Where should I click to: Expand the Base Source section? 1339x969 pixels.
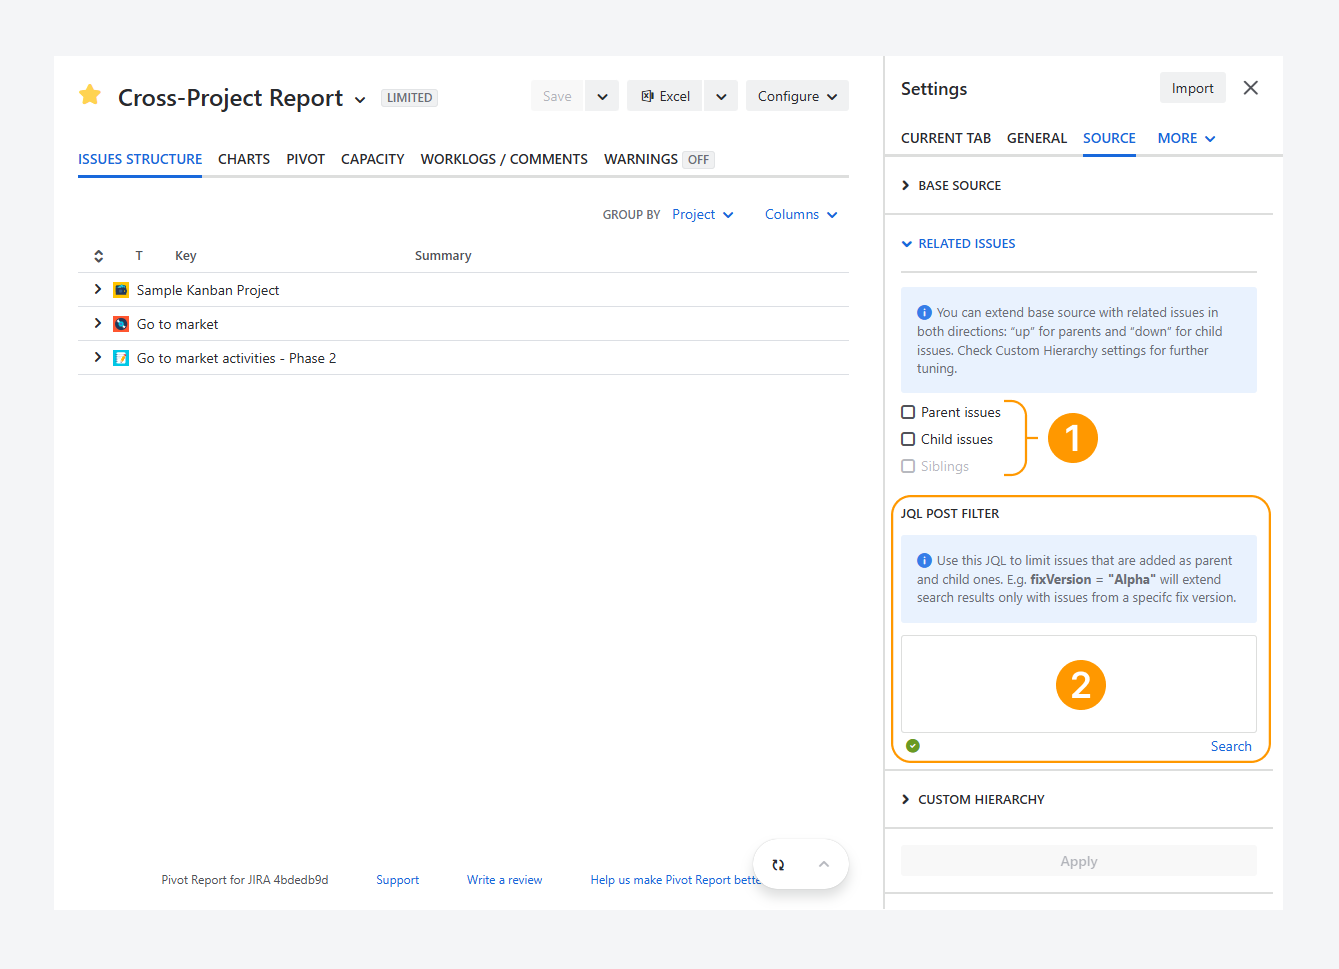(x=951, y=186)
